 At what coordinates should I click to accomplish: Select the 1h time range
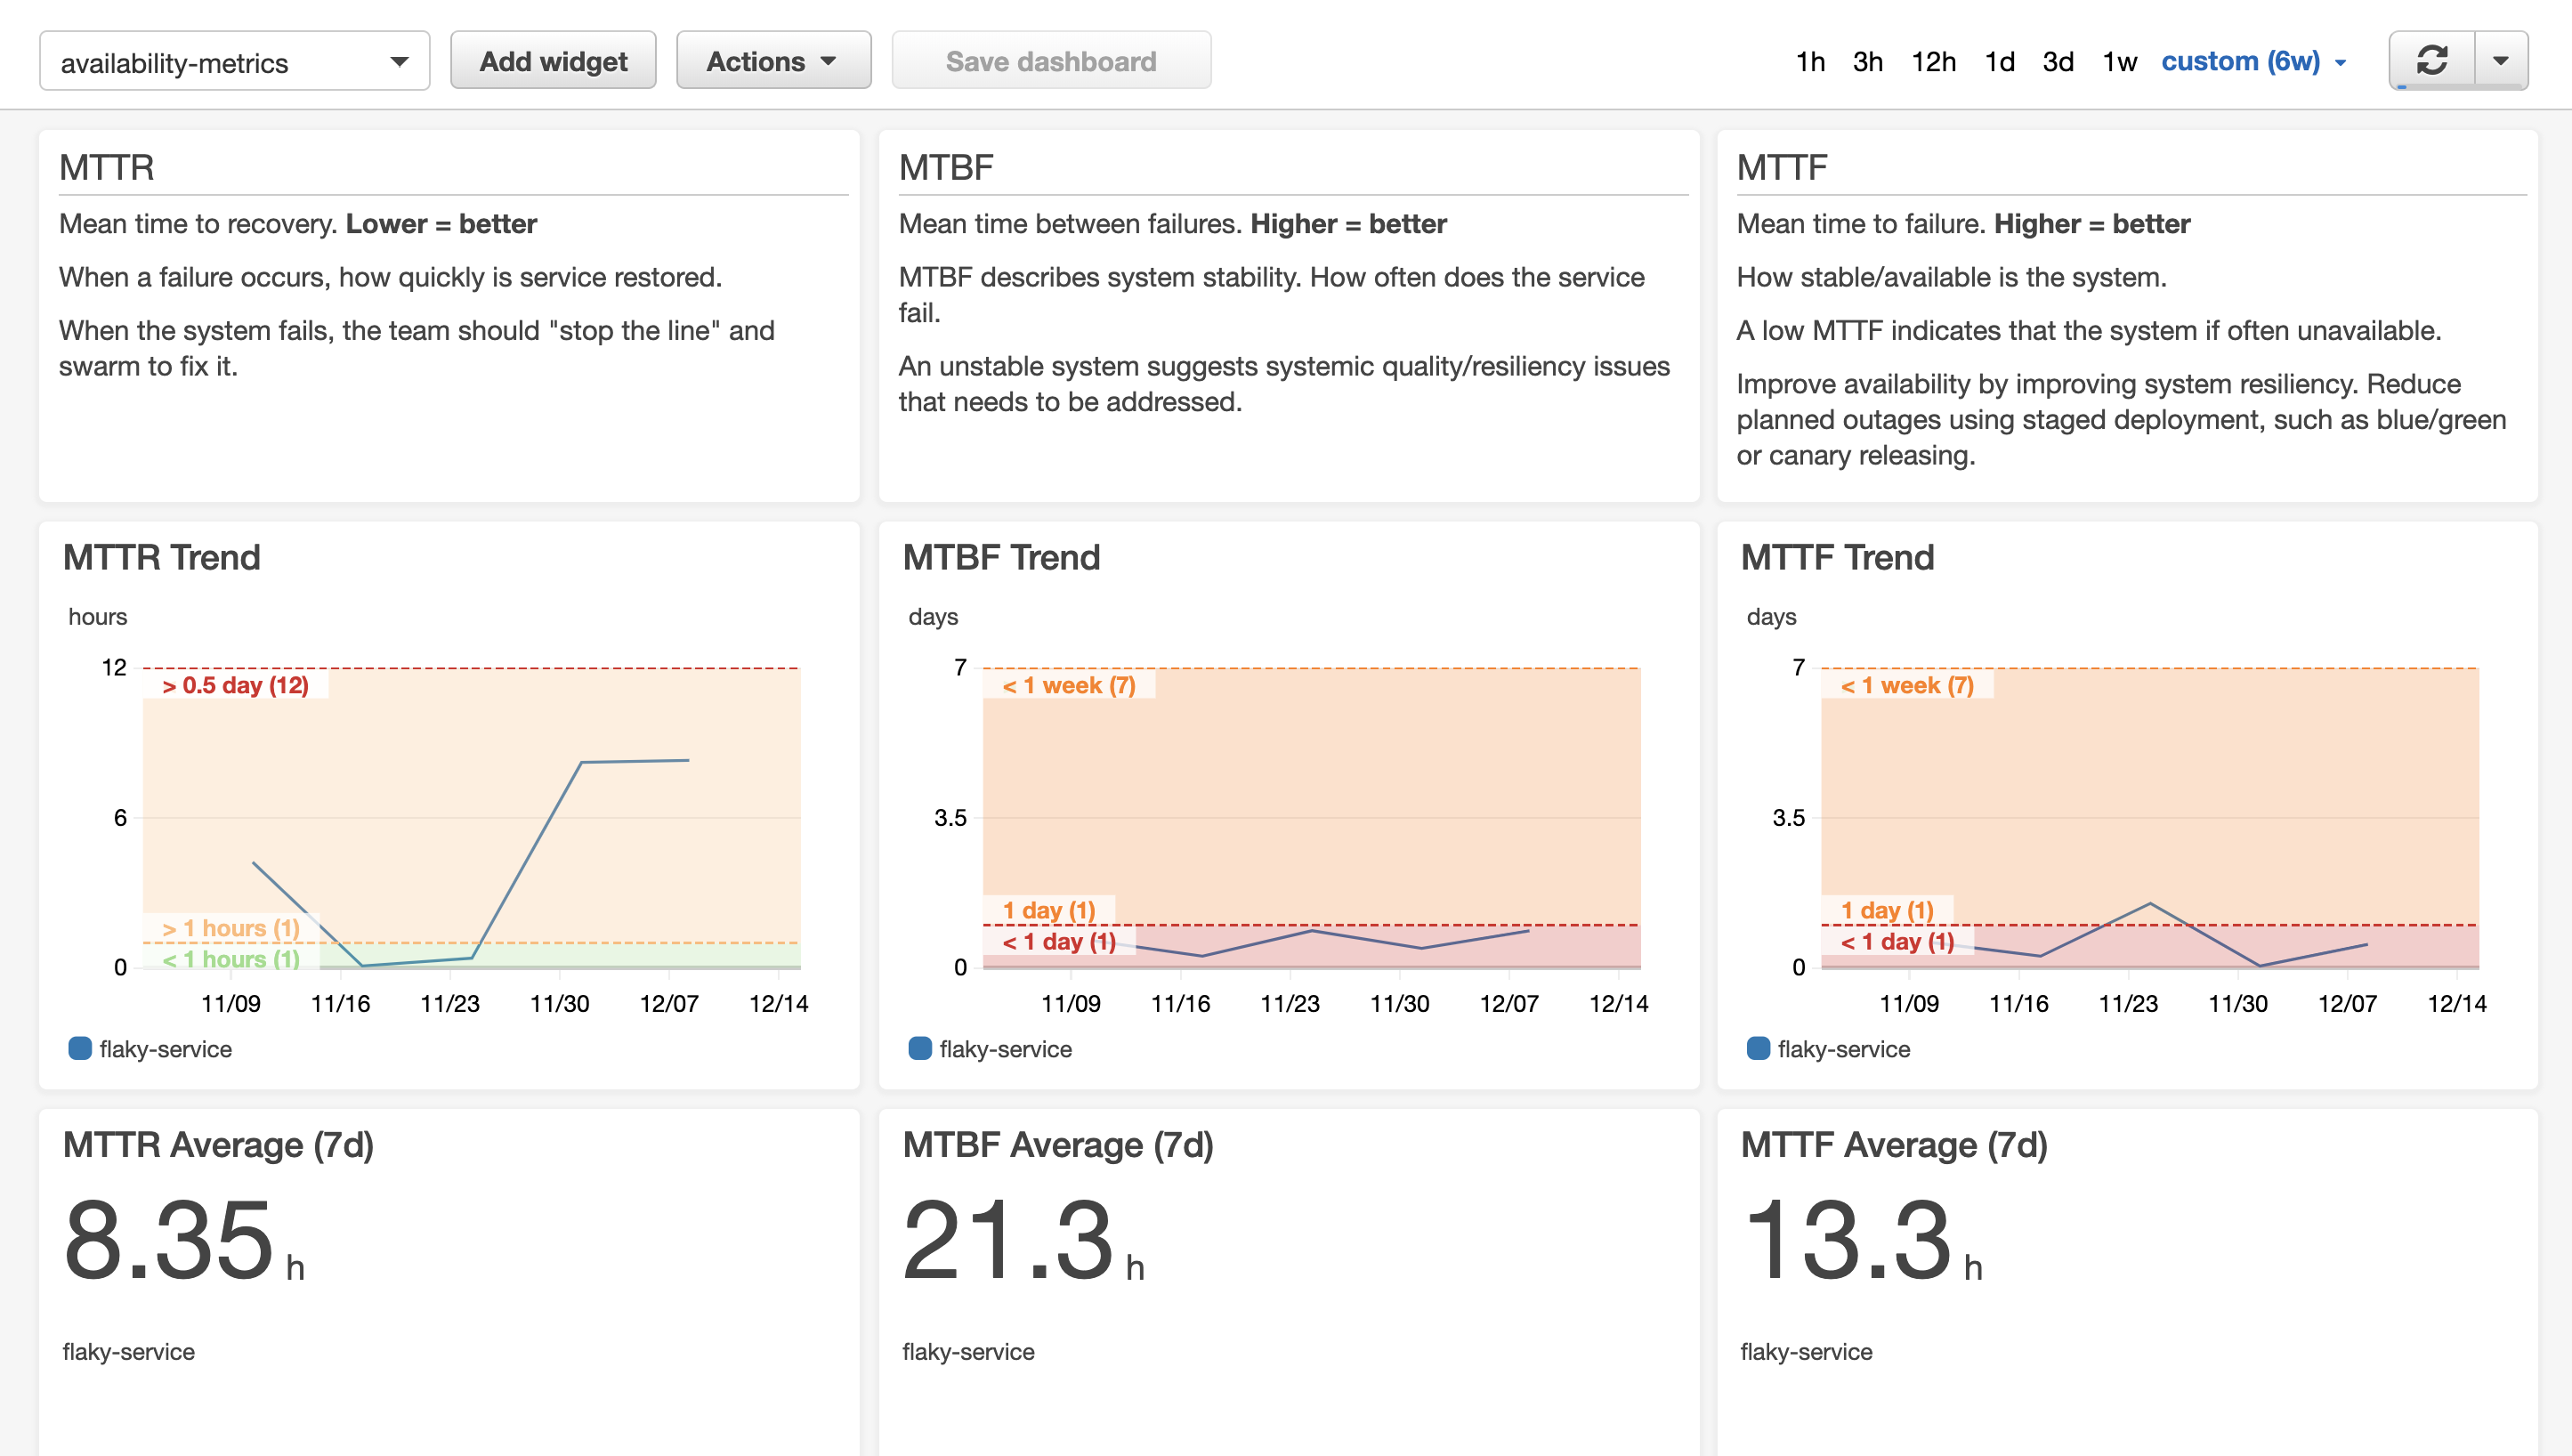(1809, 62)
